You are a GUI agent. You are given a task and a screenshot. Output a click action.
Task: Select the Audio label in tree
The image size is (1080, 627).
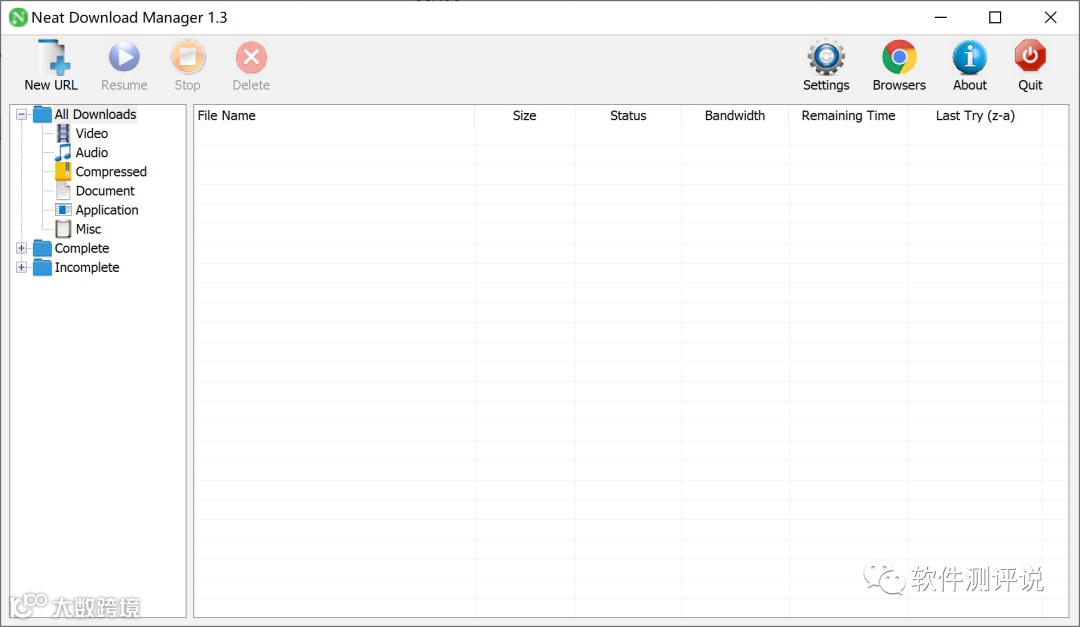coord(92,152)
